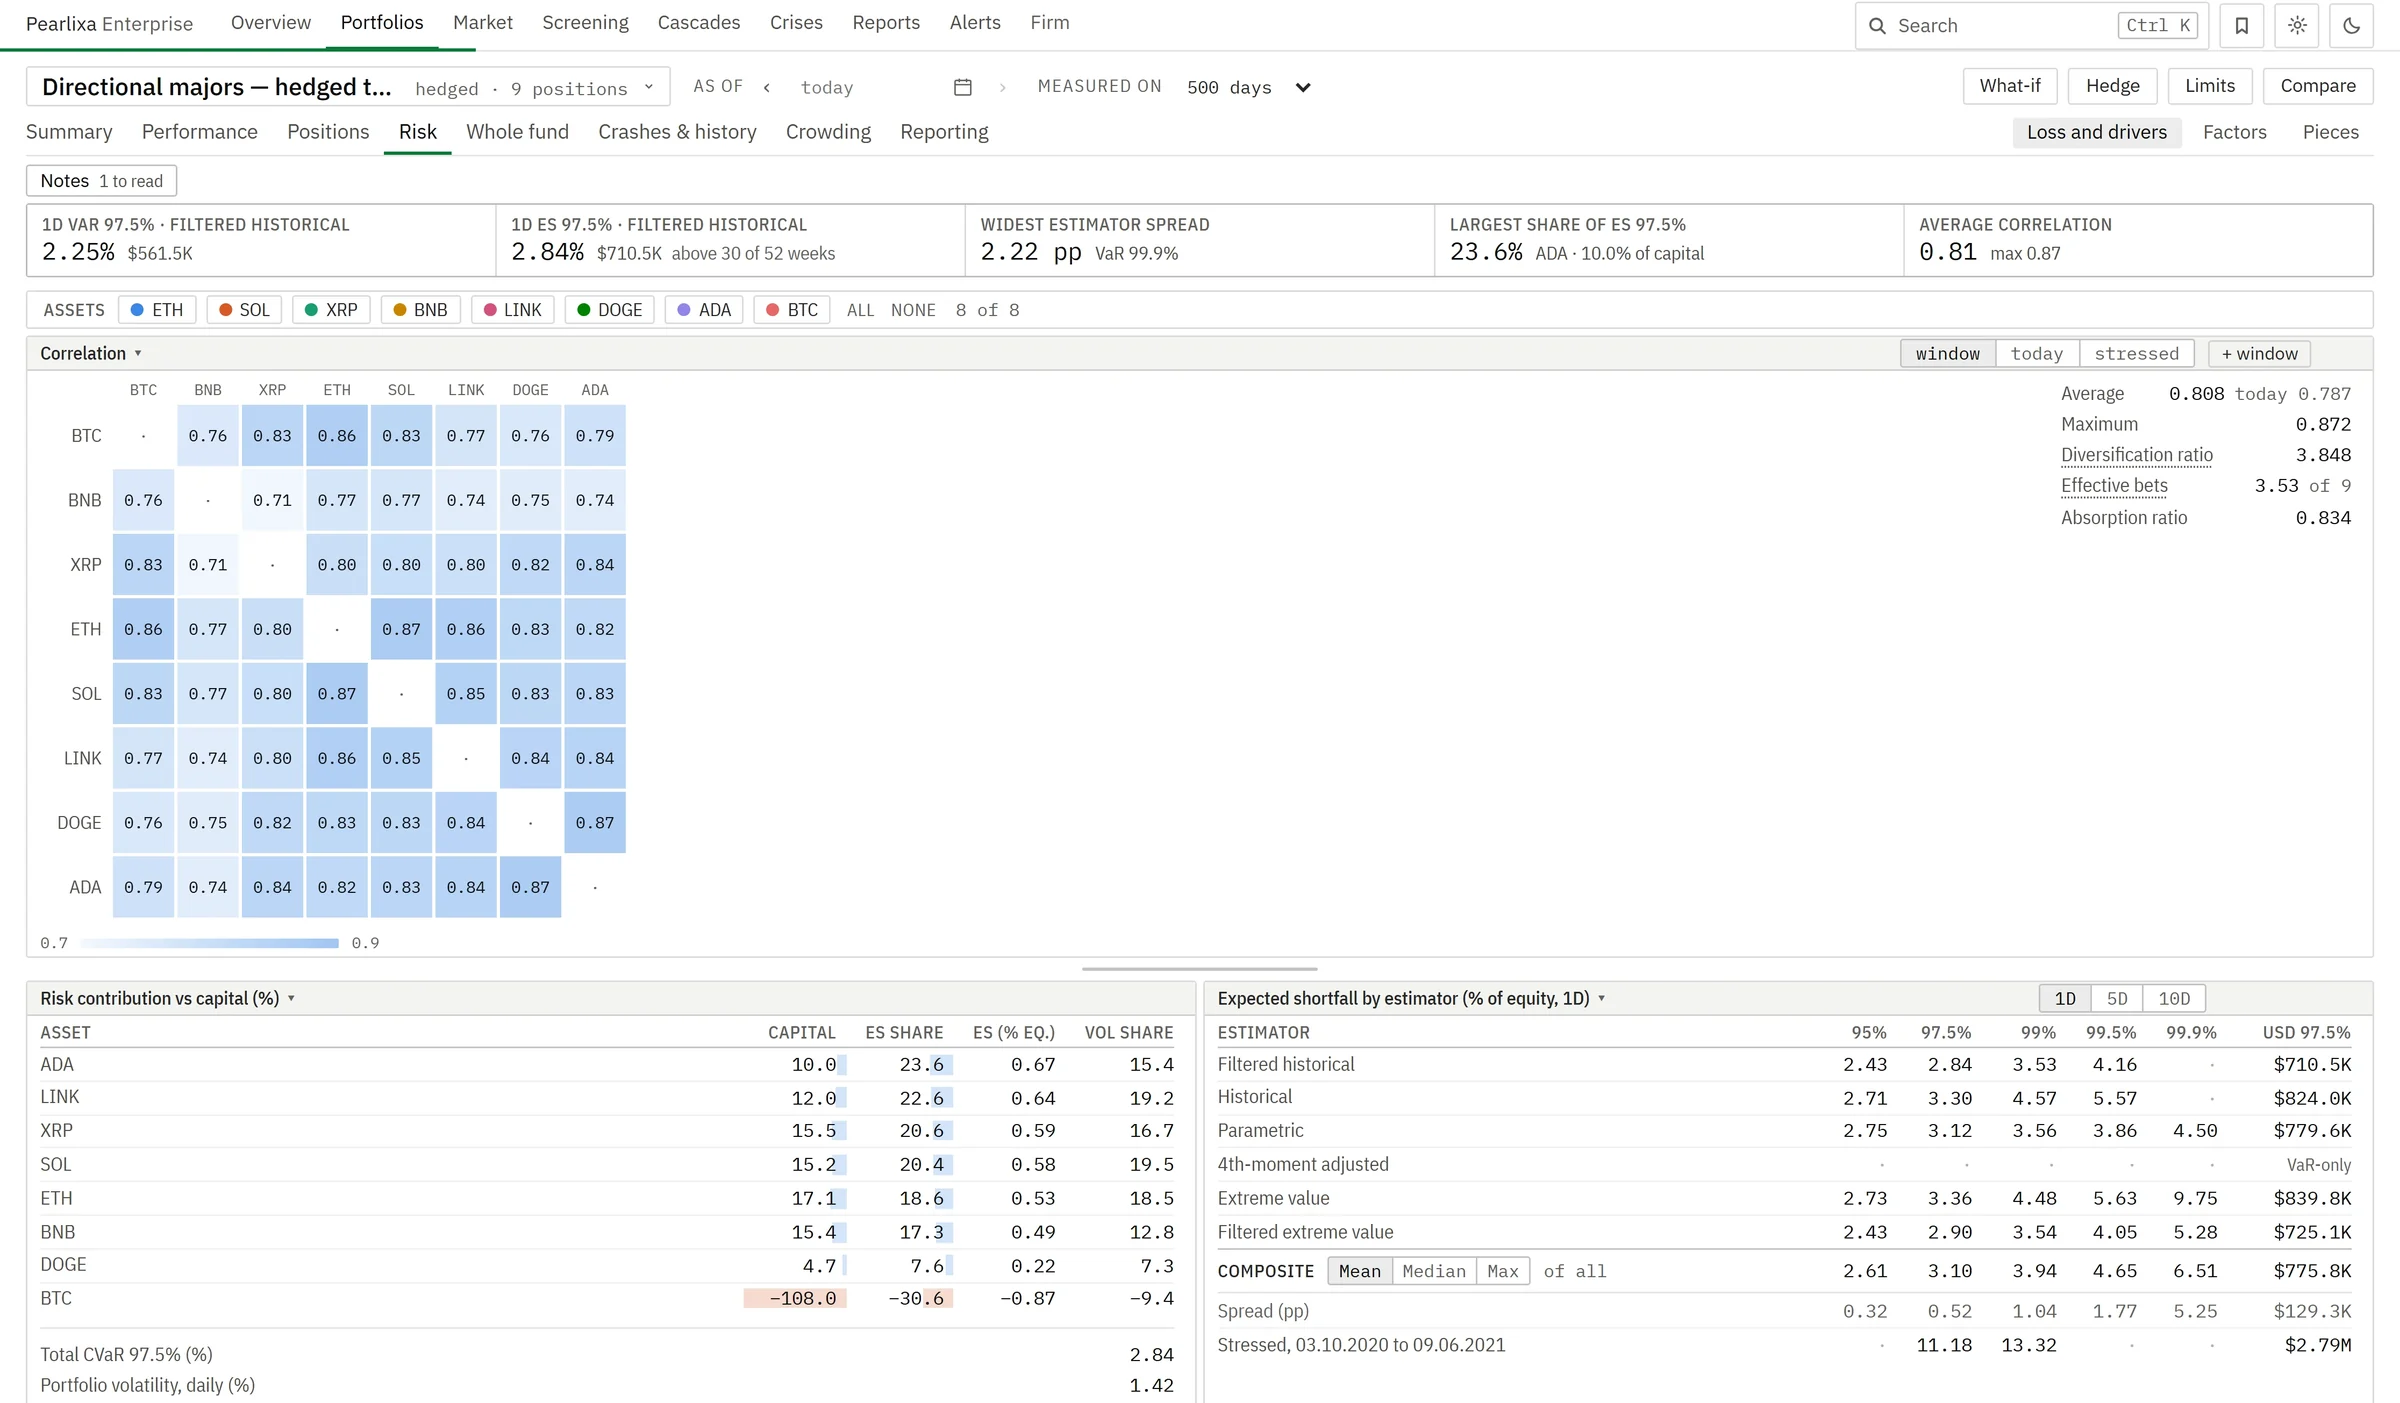Toggle the ETH asset chip

pyautogui.click(x=158, y=310)
